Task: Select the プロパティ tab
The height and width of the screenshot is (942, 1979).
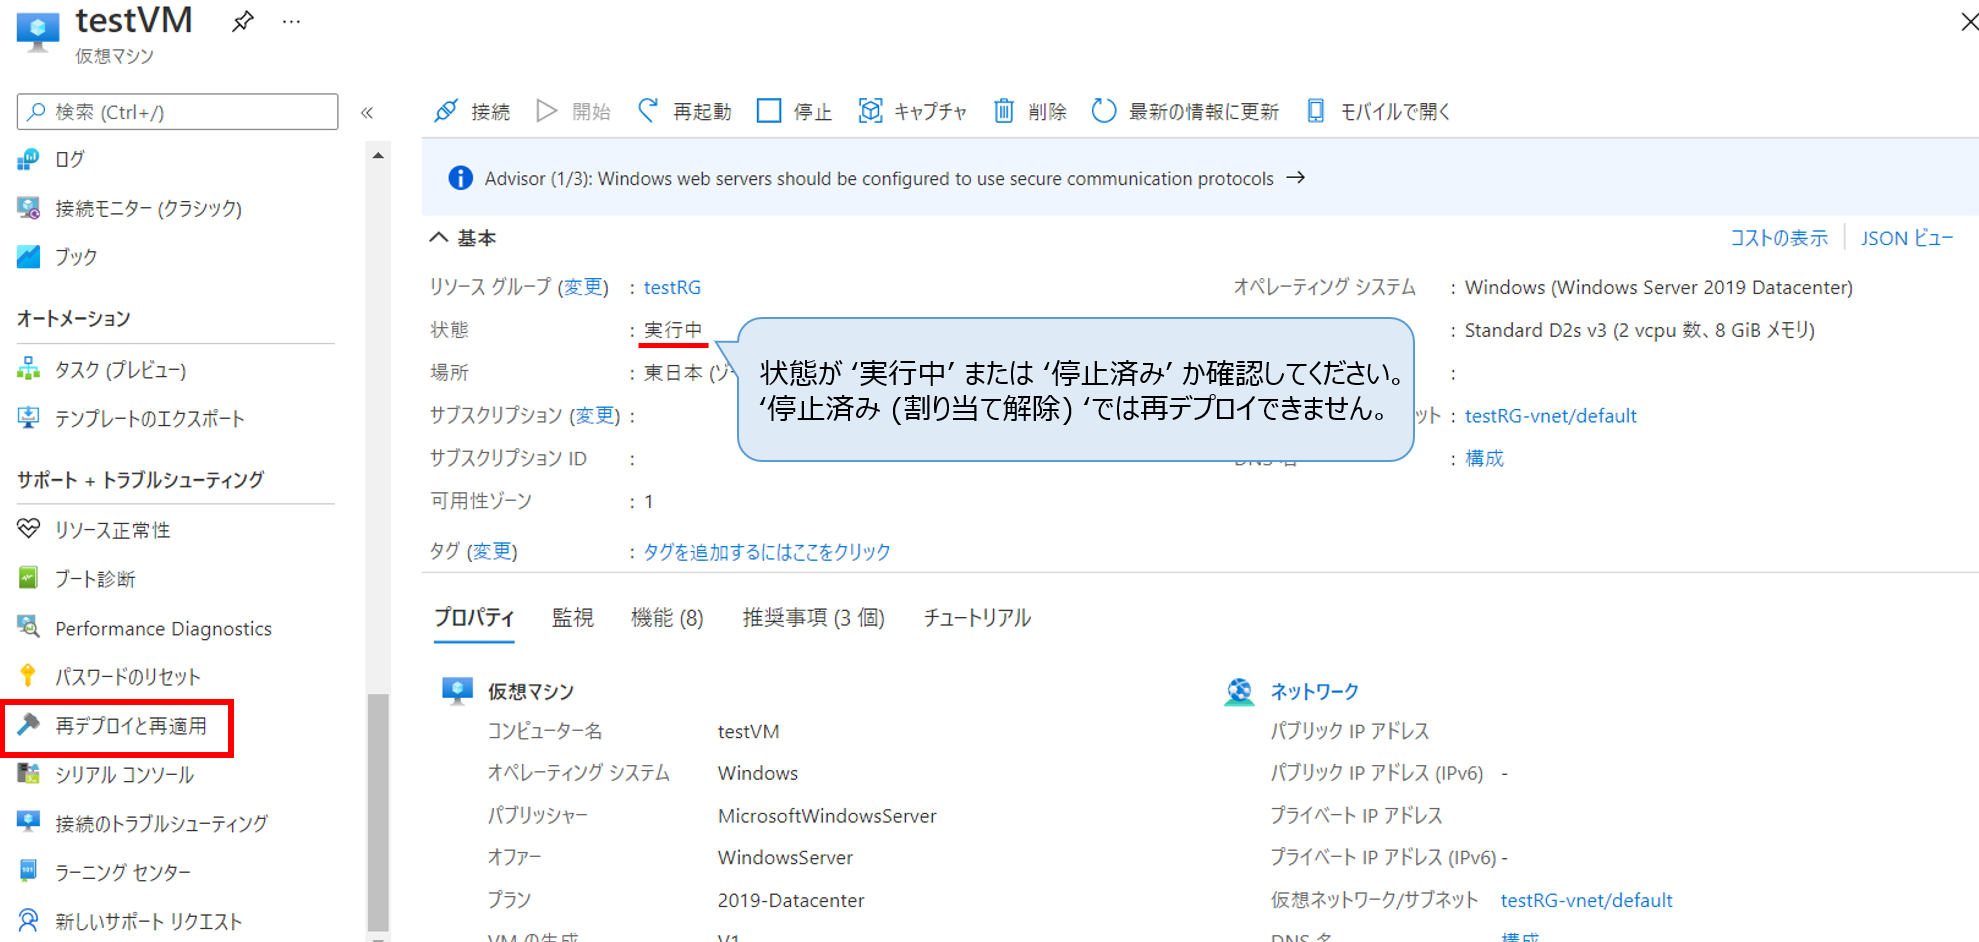Action: coord(474,617)
